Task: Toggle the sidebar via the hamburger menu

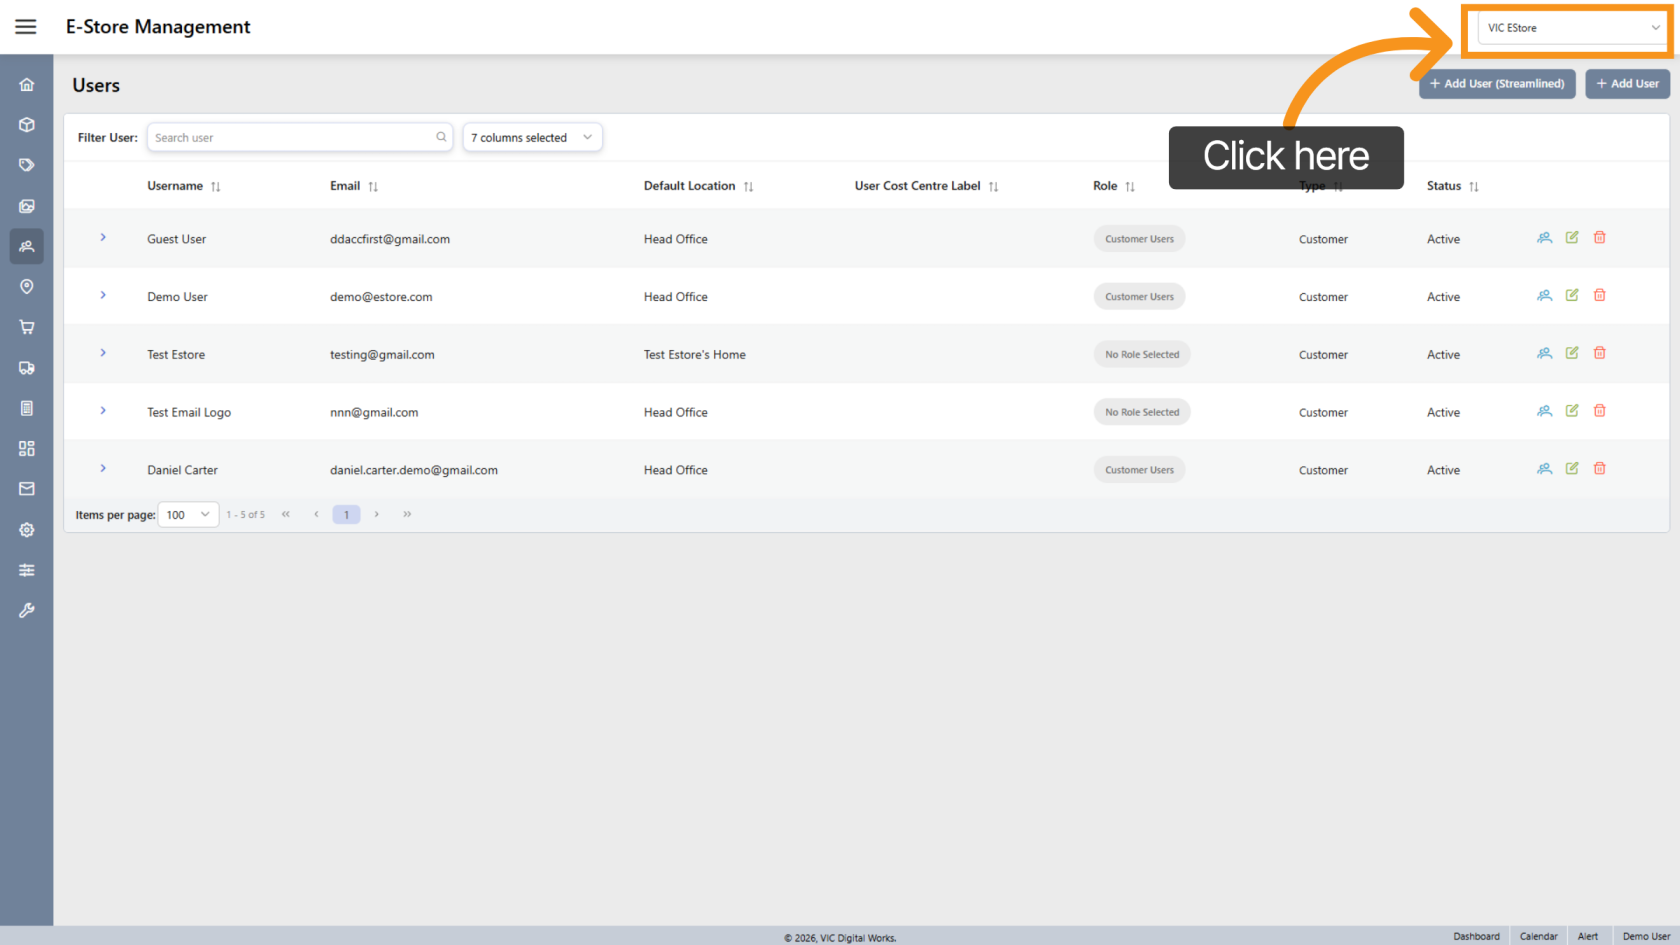Action: (26, 26)
